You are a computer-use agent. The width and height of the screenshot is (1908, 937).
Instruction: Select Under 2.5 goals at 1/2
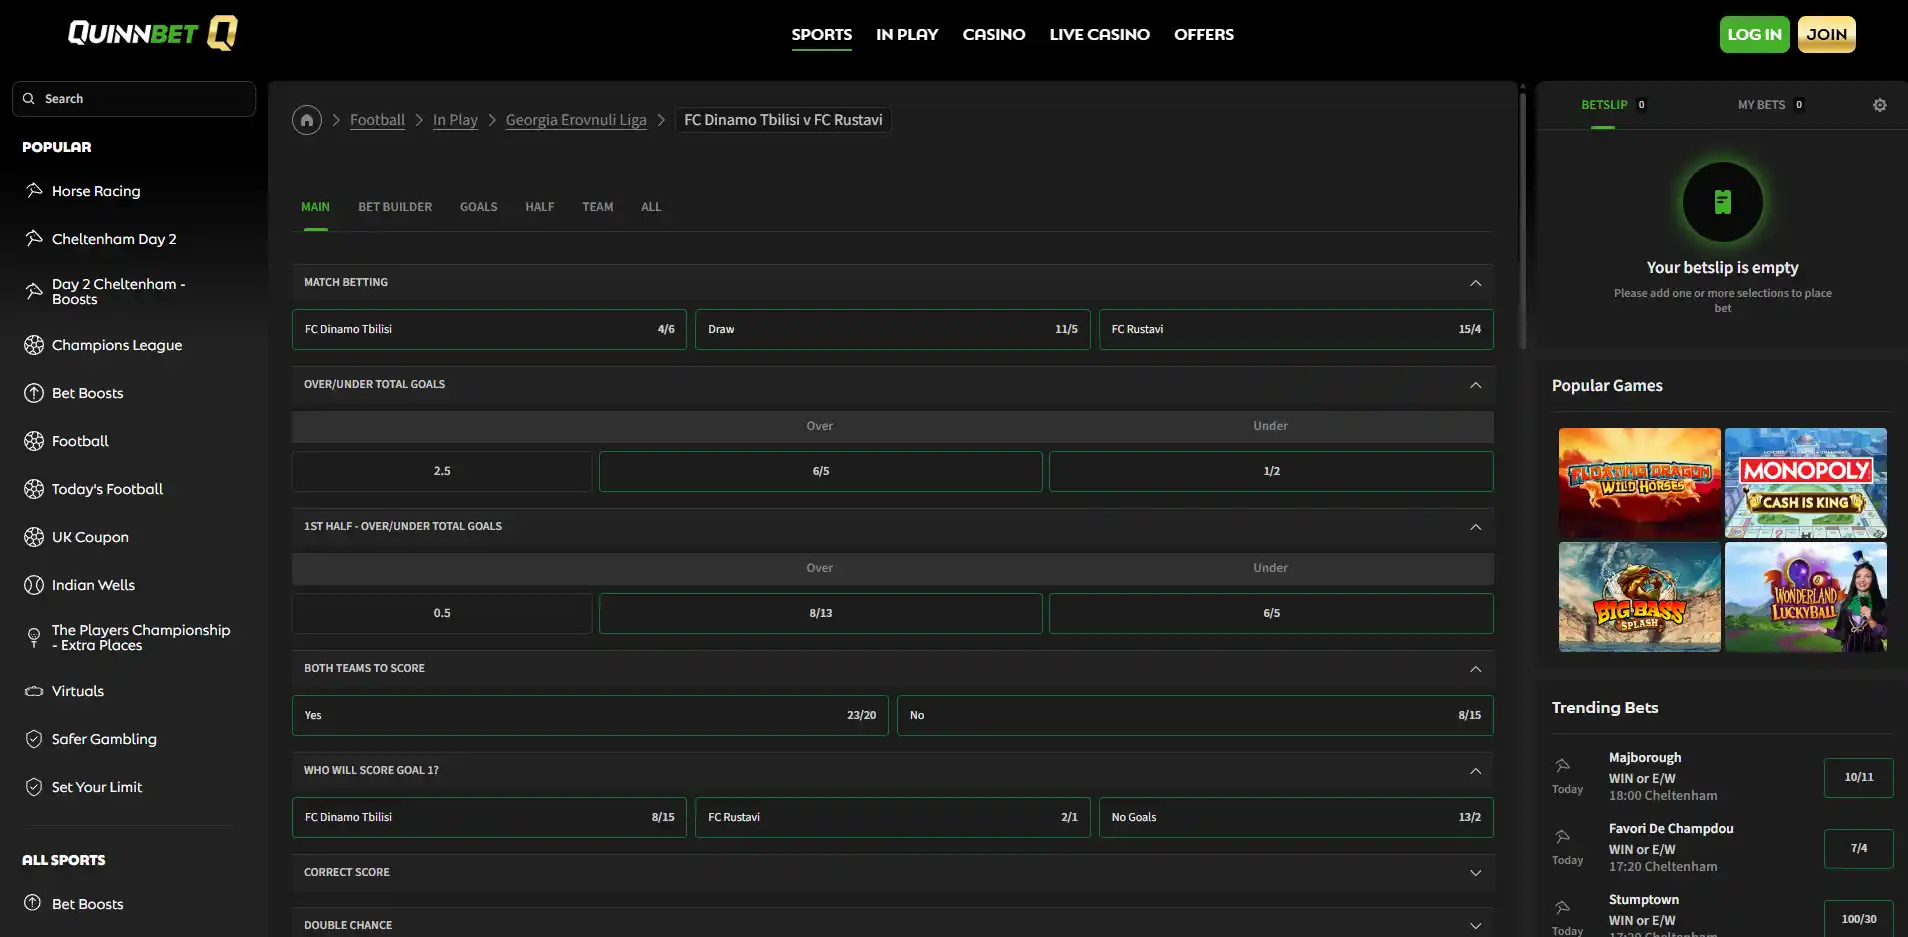[x=1271, y=471]
